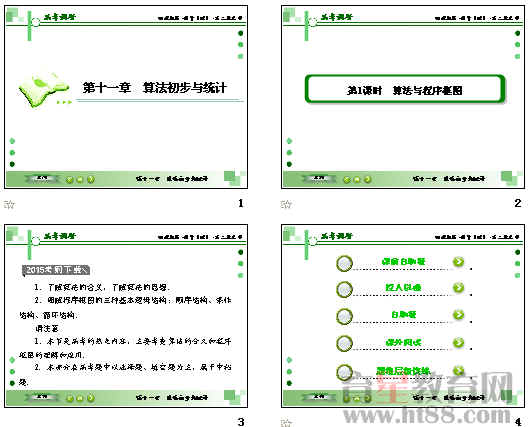Click forward round nav icon in slide 2 footer
The width and height of the screenshot is (528, 427).
[368, 180]
